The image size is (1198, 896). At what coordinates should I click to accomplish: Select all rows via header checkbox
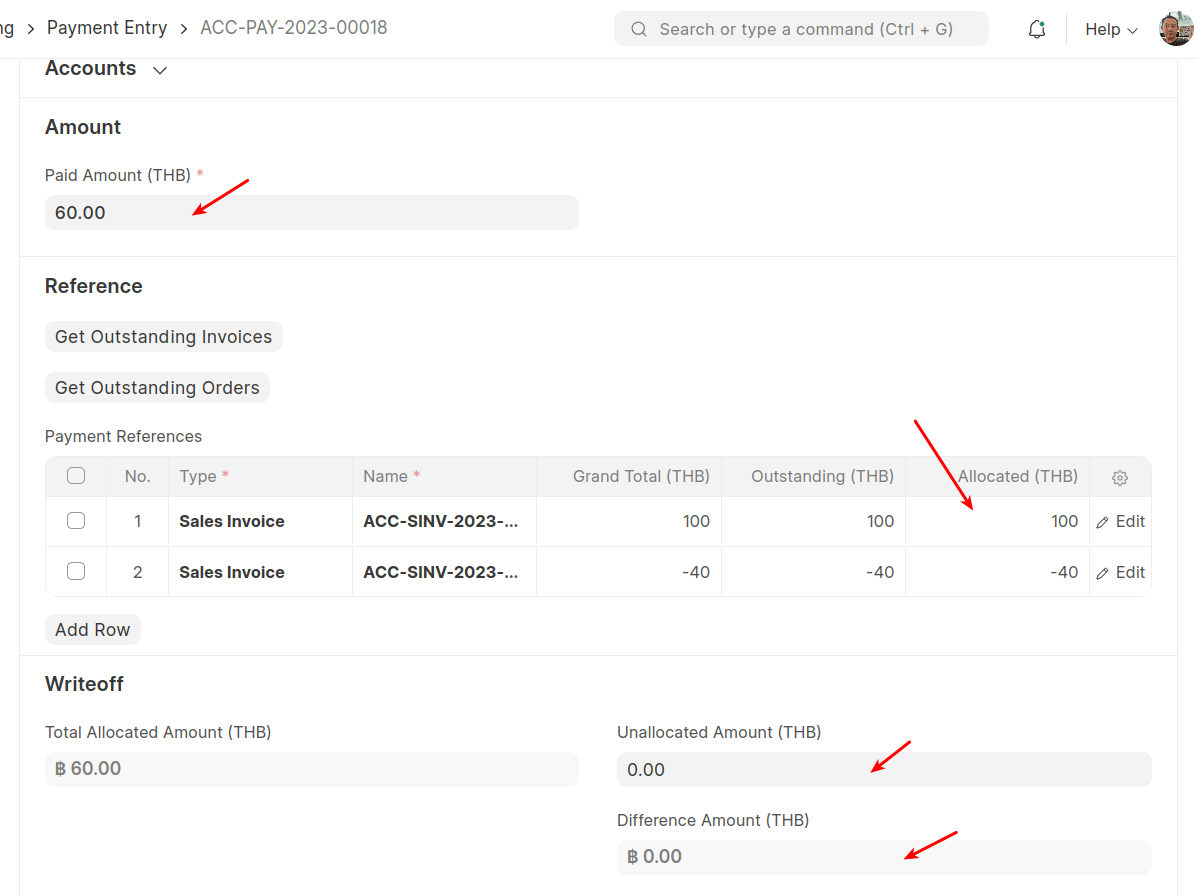point(75,476)
